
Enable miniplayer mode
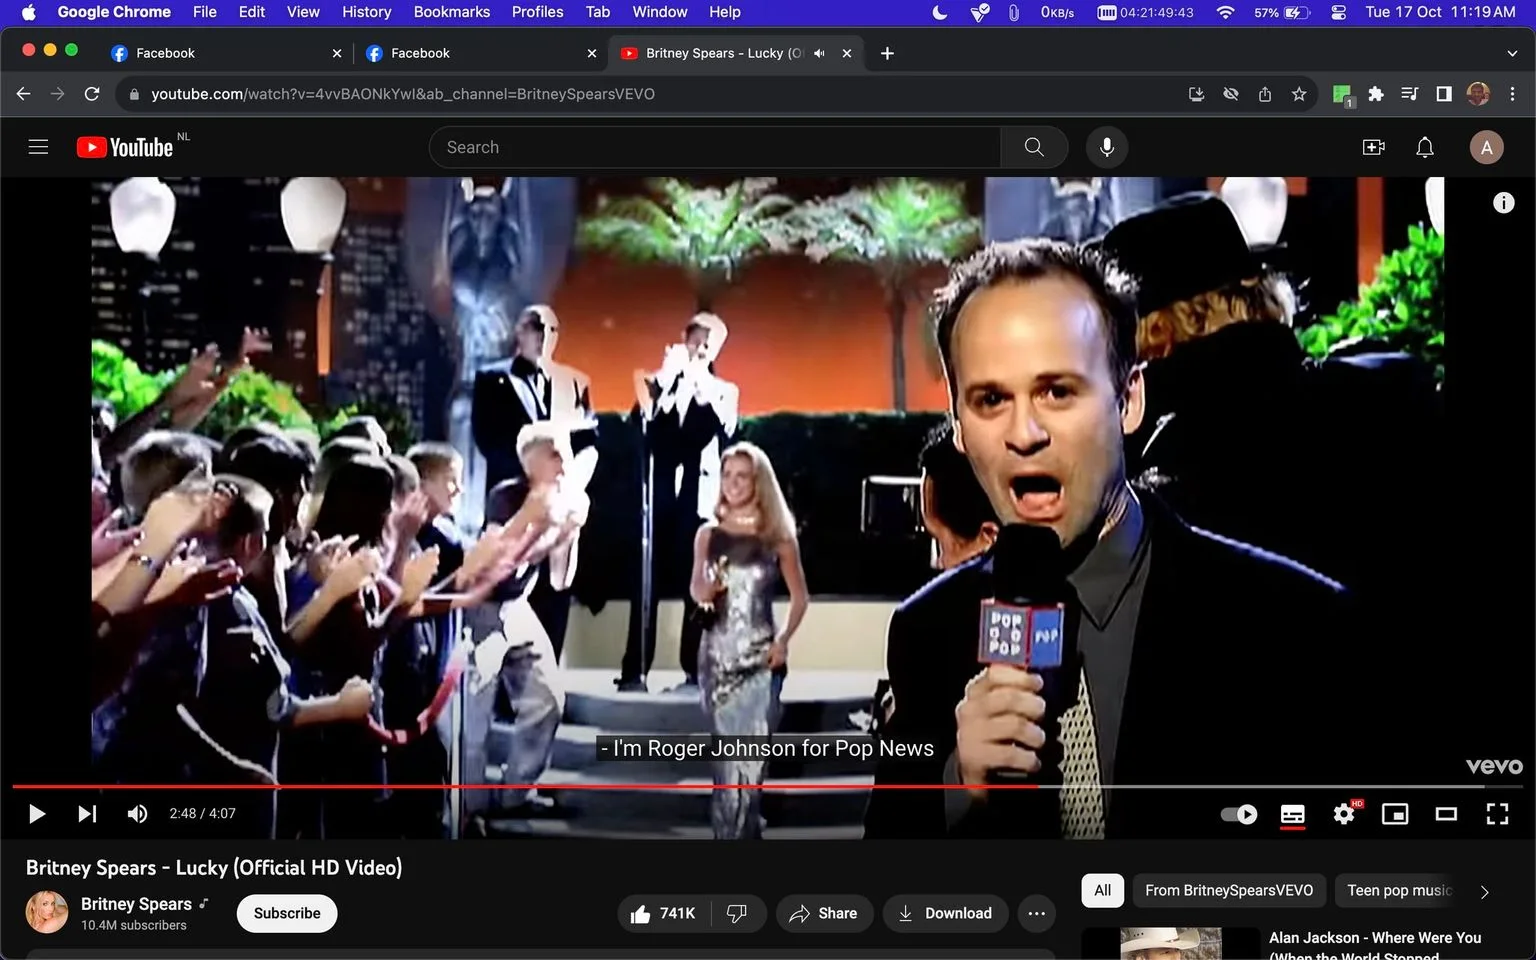tap(1395, 814)
